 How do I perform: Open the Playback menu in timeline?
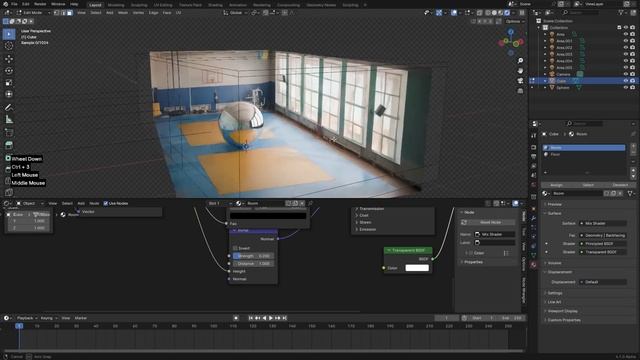pyautogui.click(x=27, y=318)
